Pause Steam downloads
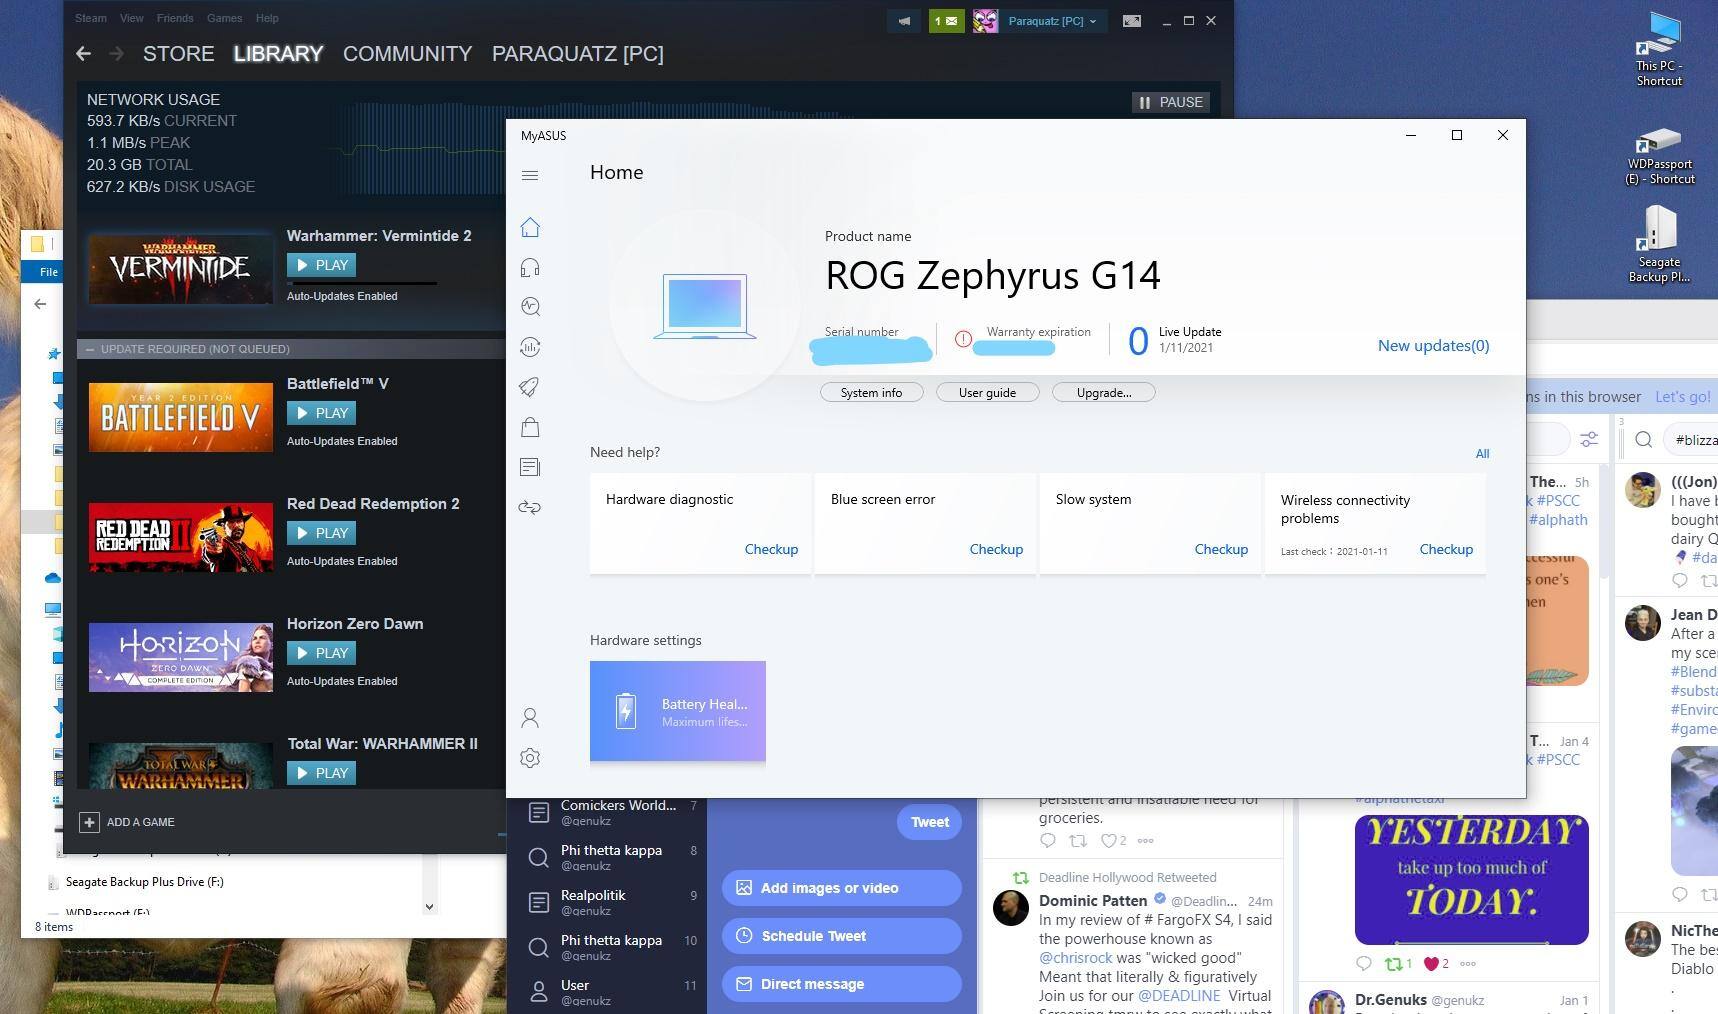 point(1170,102)
